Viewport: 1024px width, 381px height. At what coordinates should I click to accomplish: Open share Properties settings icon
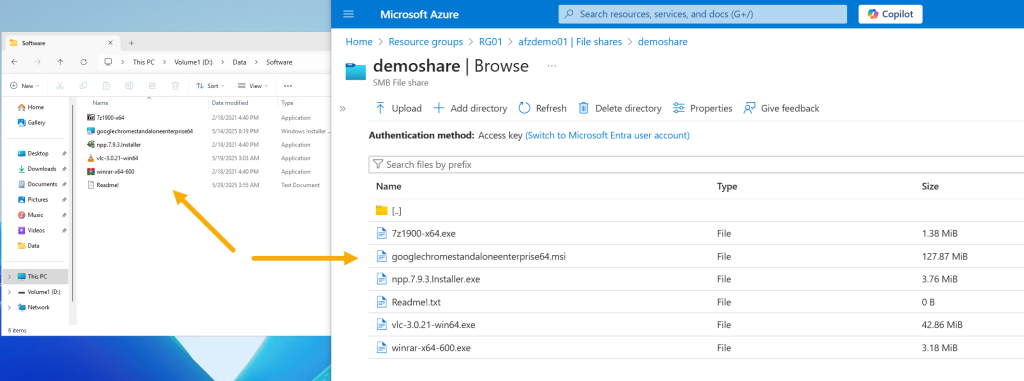point(679,108)
